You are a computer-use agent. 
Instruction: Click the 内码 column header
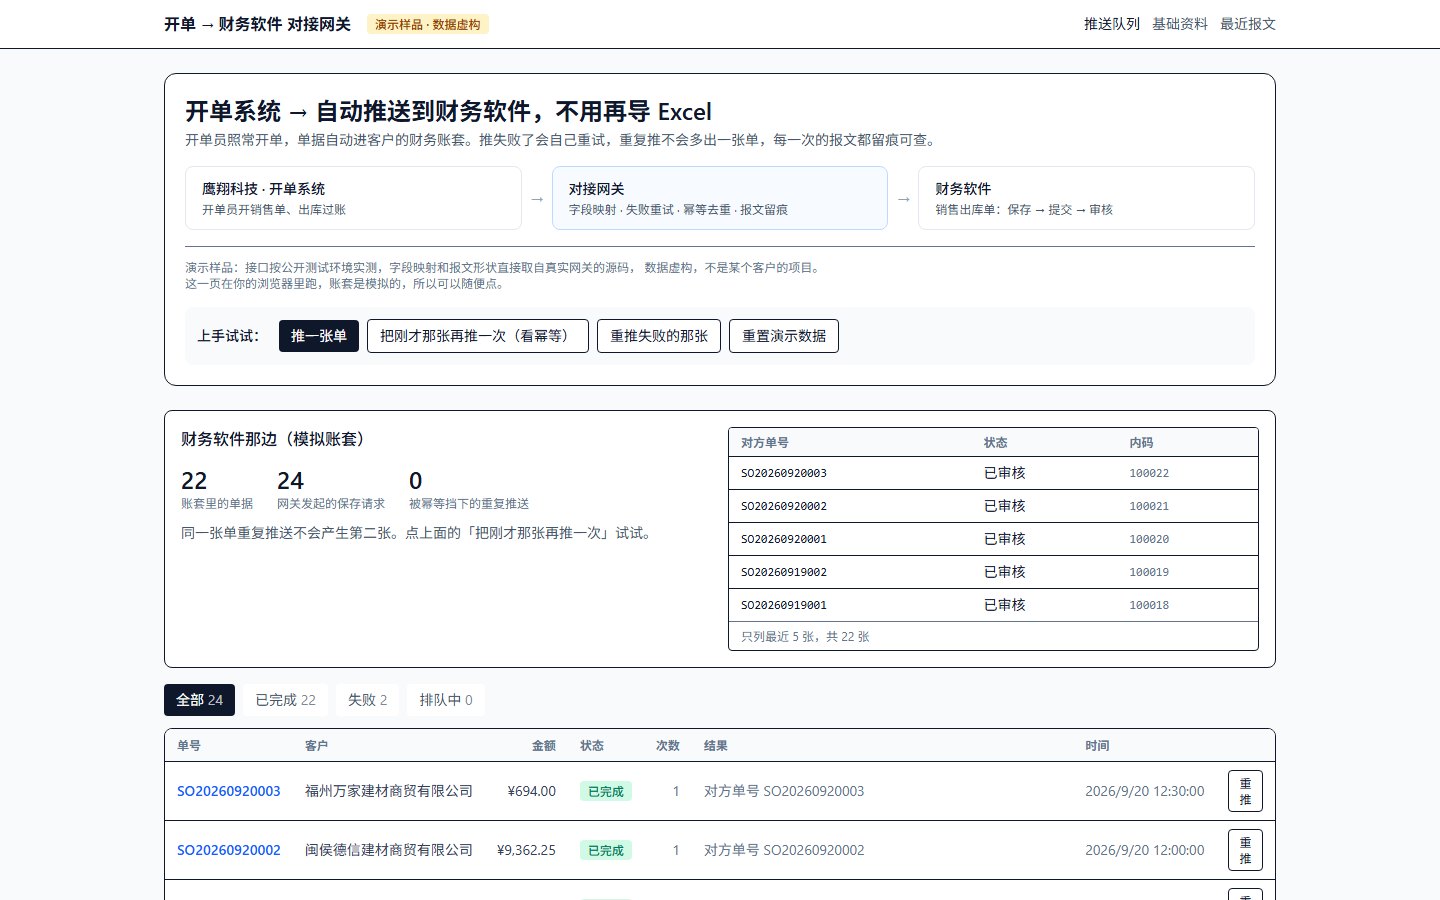pyautogui.click(x=1141, y=443)
